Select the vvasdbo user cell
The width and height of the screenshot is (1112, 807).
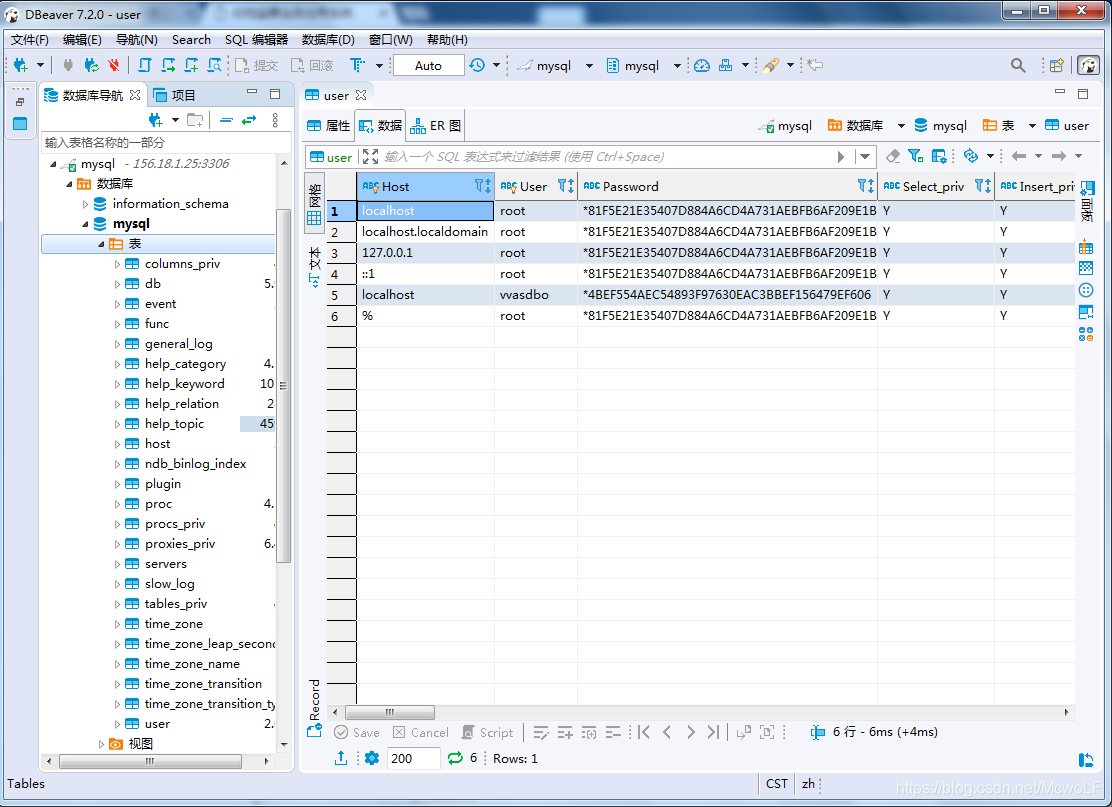(535, 294)
